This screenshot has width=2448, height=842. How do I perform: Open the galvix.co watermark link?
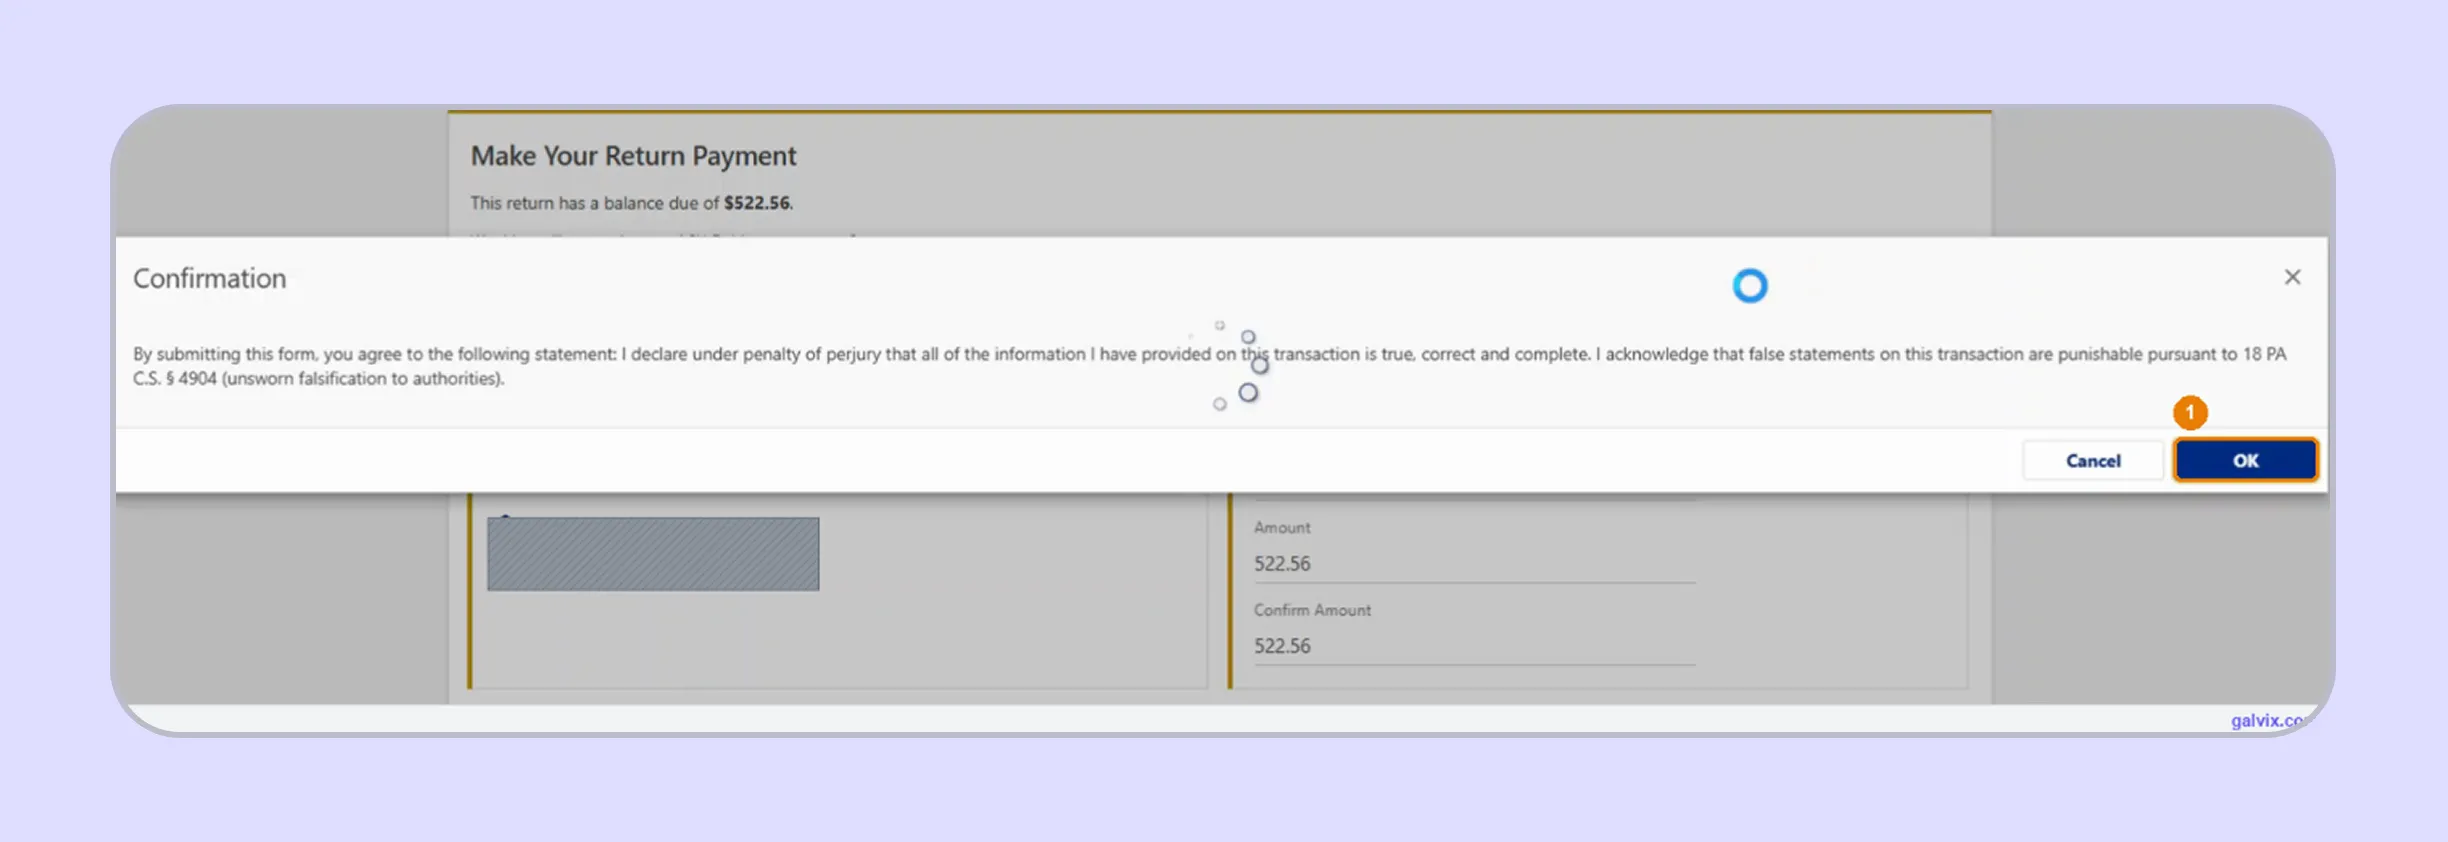tap(2267, 720)
